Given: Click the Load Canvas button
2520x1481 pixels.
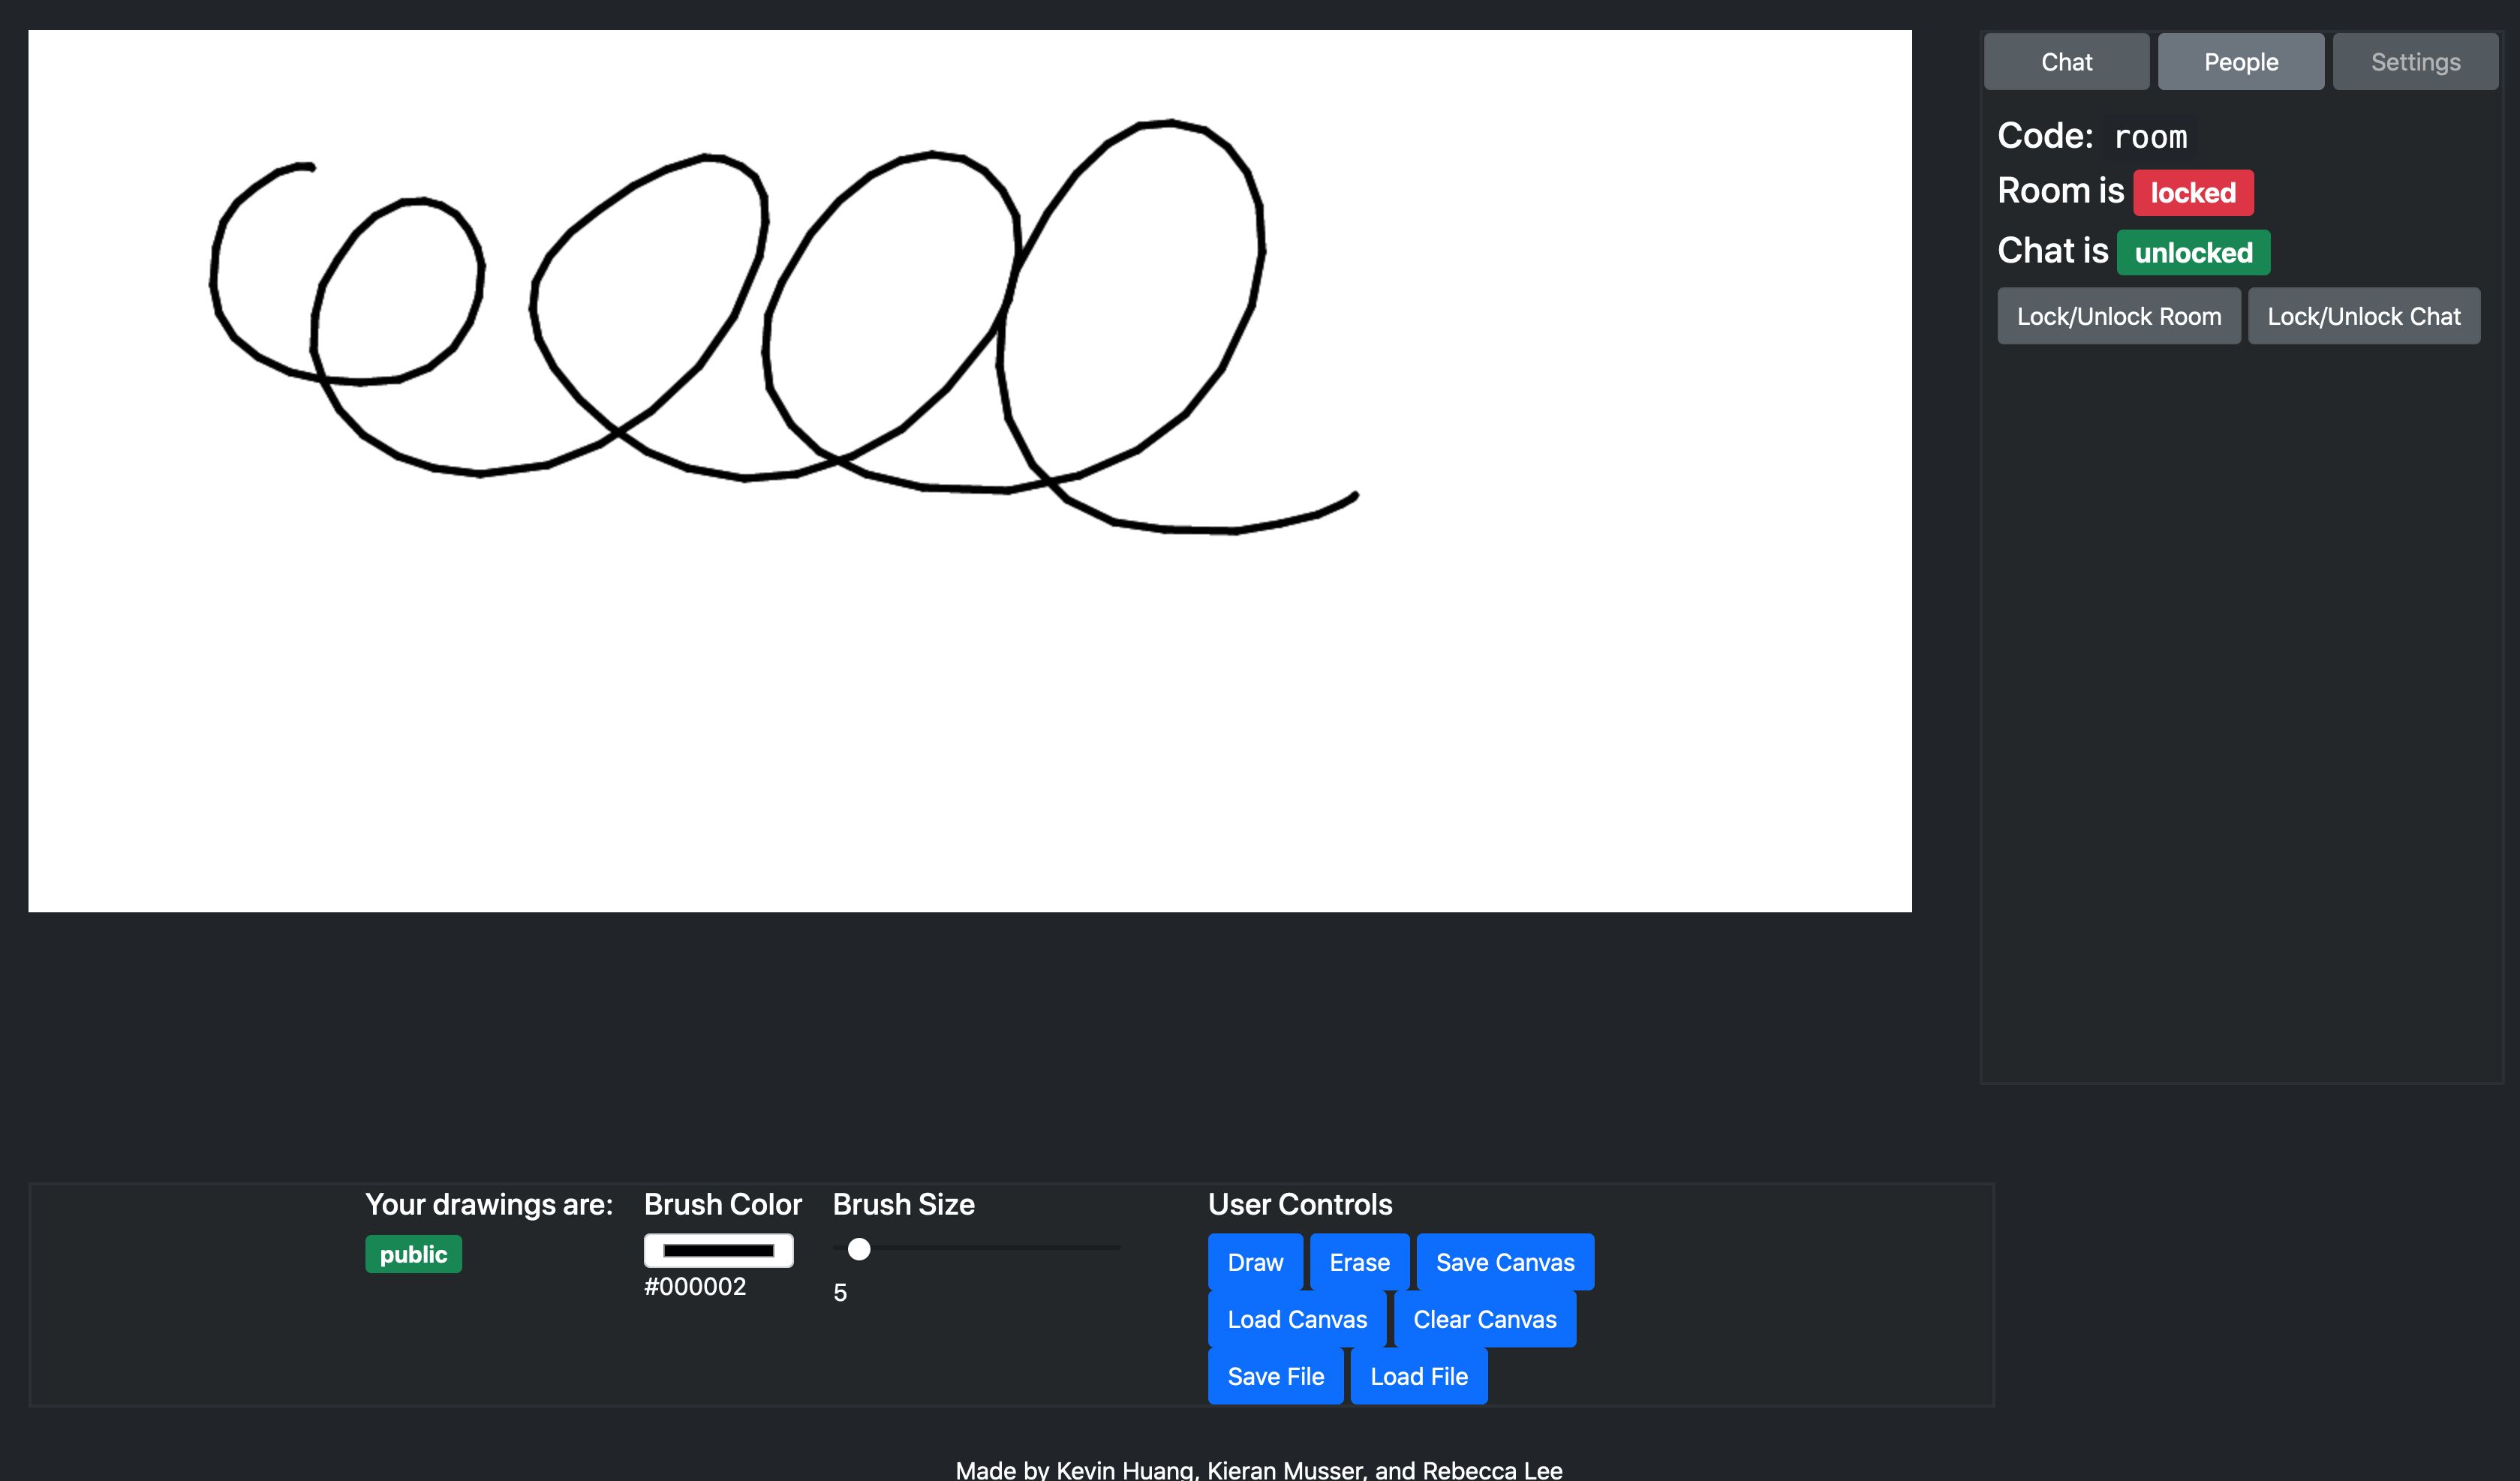Looking at the screenshot, I should point(1296,1319).
